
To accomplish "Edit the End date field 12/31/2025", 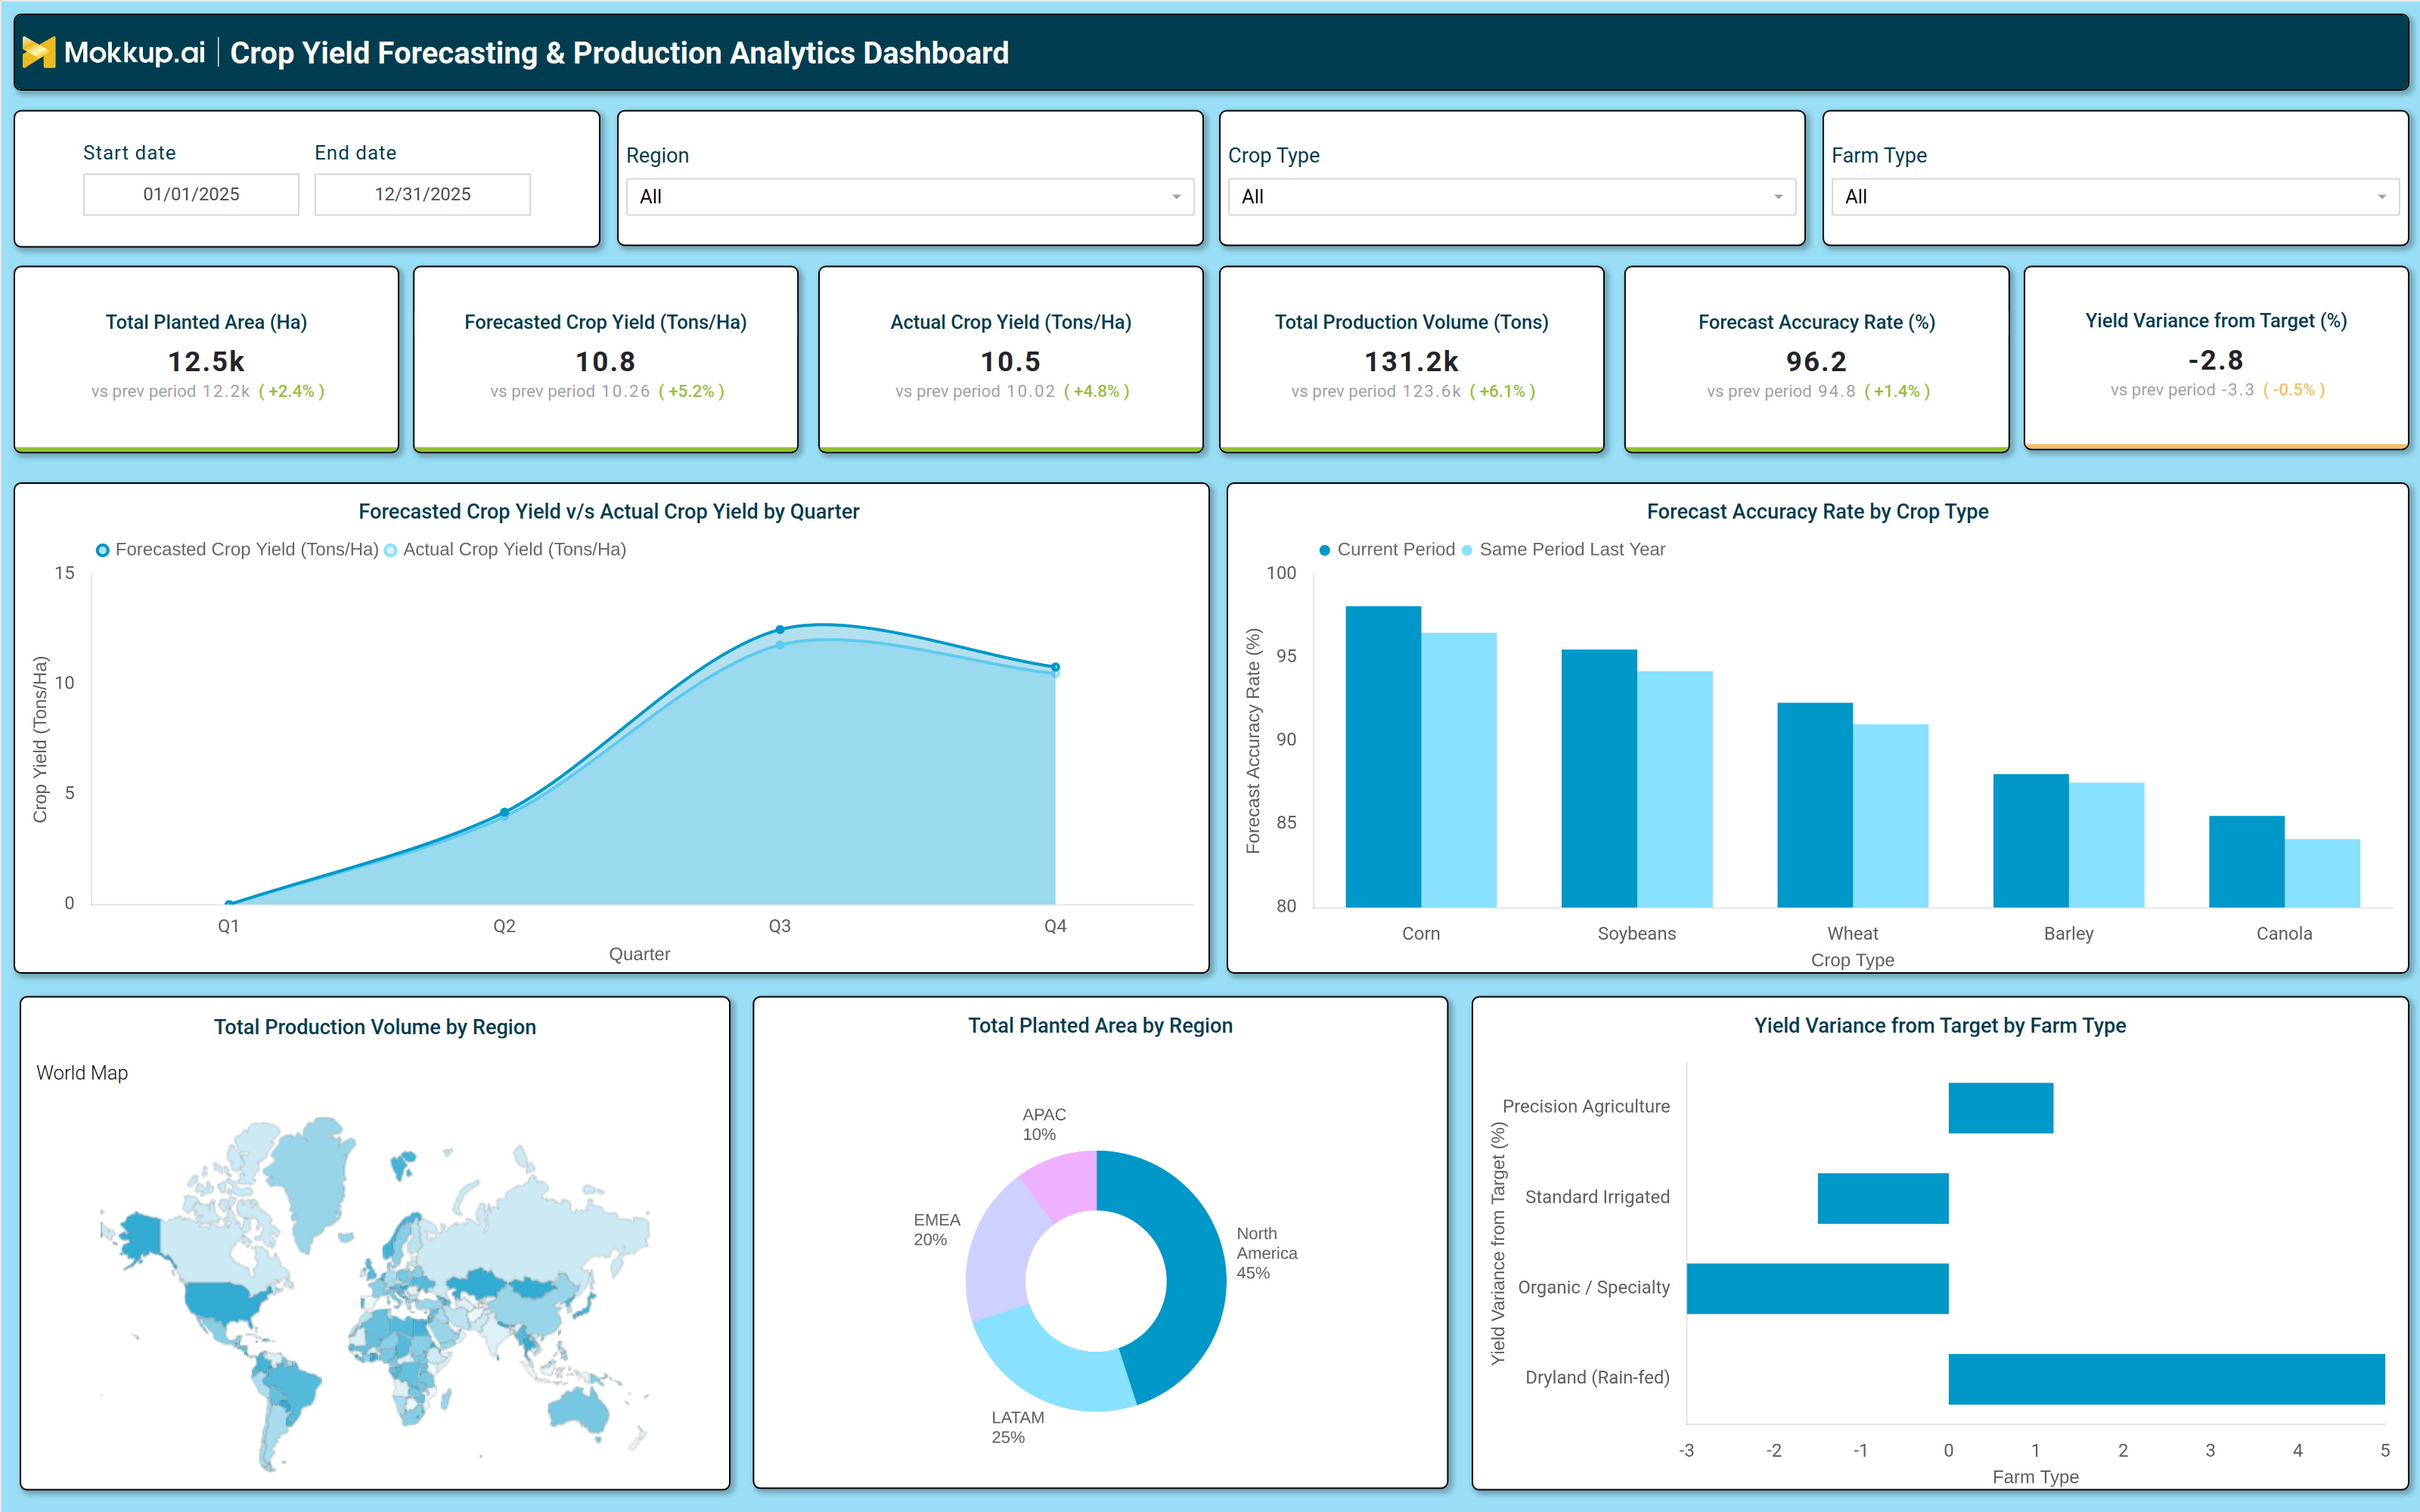I will (422, 194).
